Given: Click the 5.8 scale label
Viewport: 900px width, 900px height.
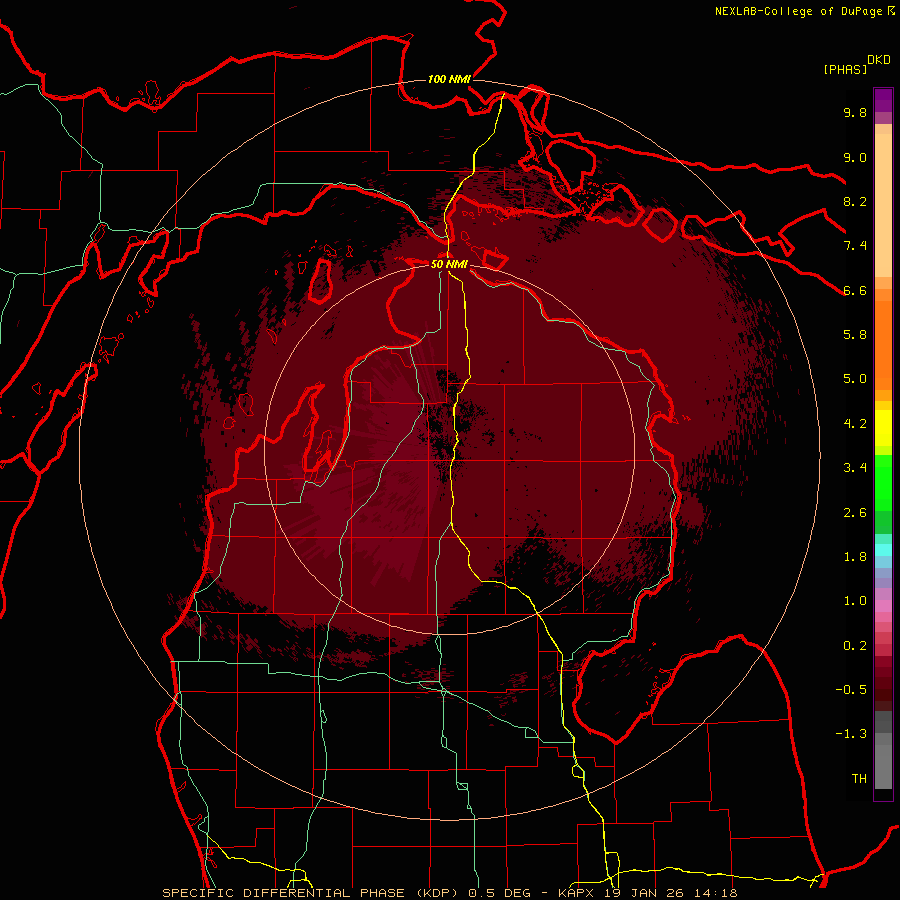Looking at the screenshot, I should tap(855, 335).
